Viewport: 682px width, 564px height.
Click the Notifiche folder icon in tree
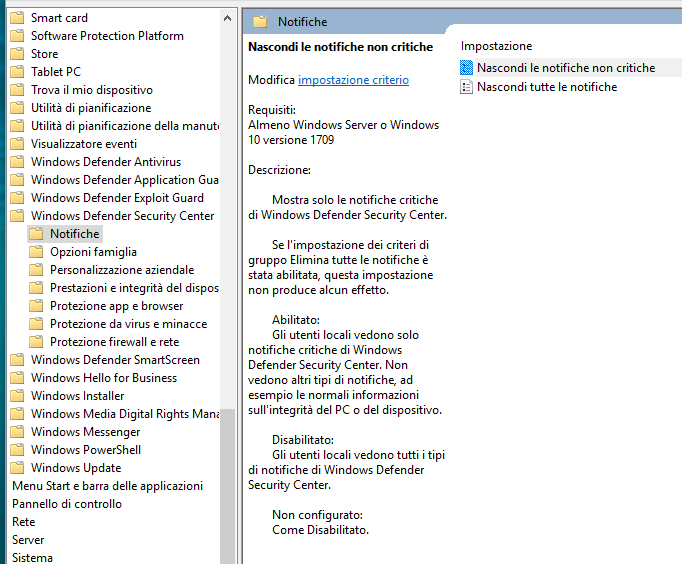(36, 234)
